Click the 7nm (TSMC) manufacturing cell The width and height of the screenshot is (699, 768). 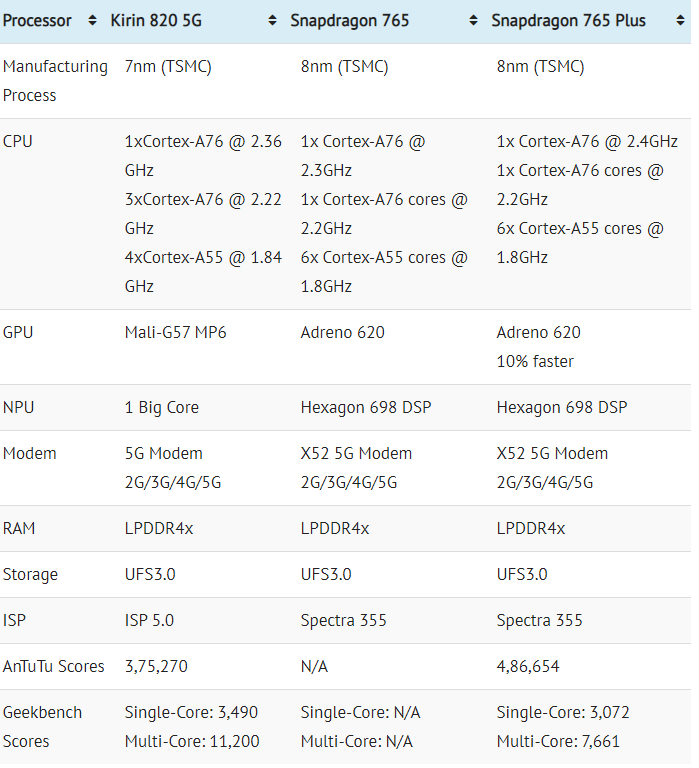coord(168,67)
